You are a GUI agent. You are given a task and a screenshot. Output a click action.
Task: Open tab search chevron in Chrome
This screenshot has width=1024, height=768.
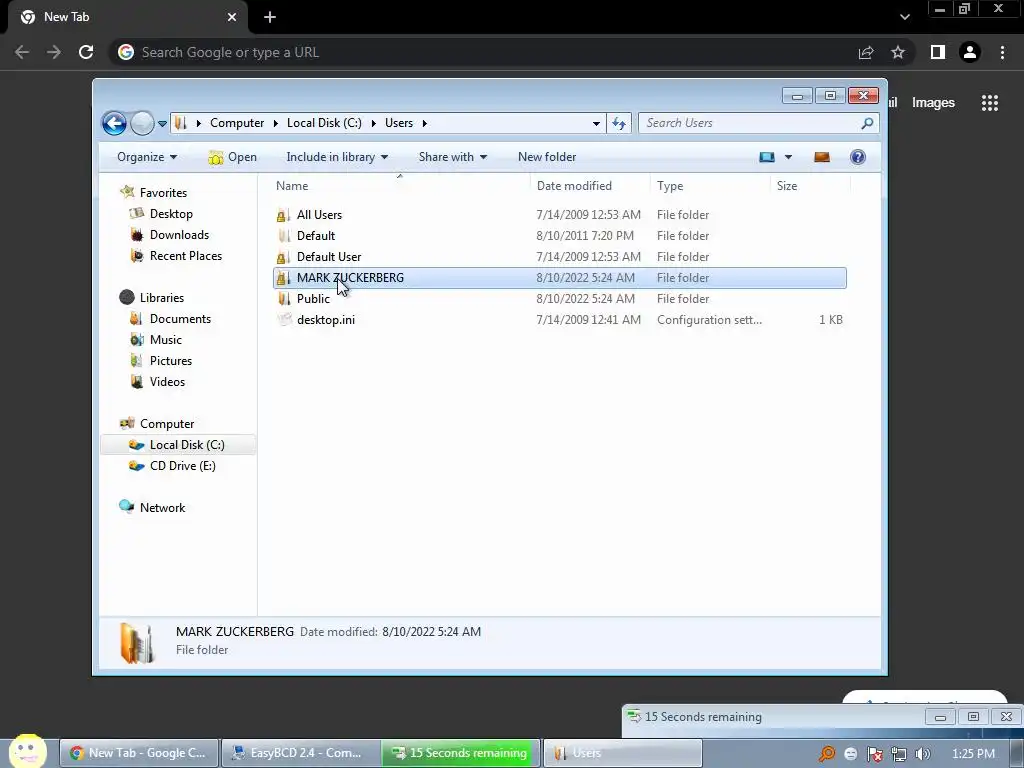click(904, 17)
